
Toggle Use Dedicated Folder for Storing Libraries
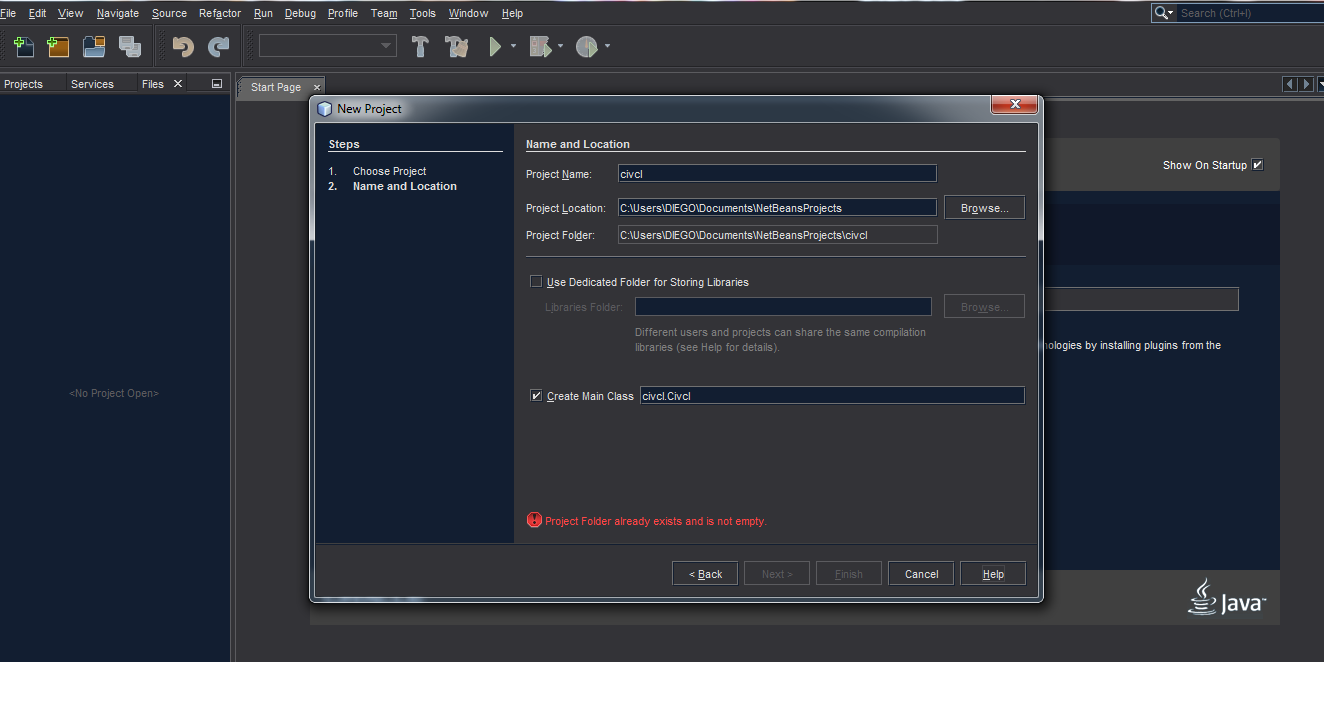pyautogui.click(x=536, y=282)
